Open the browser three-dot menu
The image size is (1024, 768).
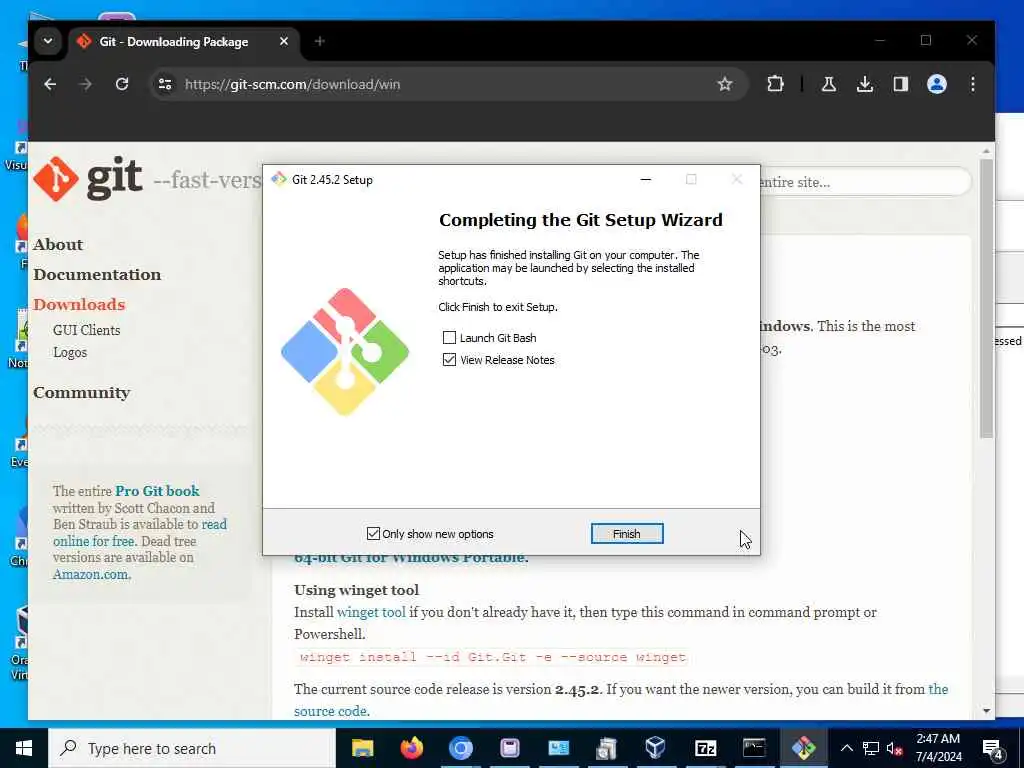click(x=972, y=84)
